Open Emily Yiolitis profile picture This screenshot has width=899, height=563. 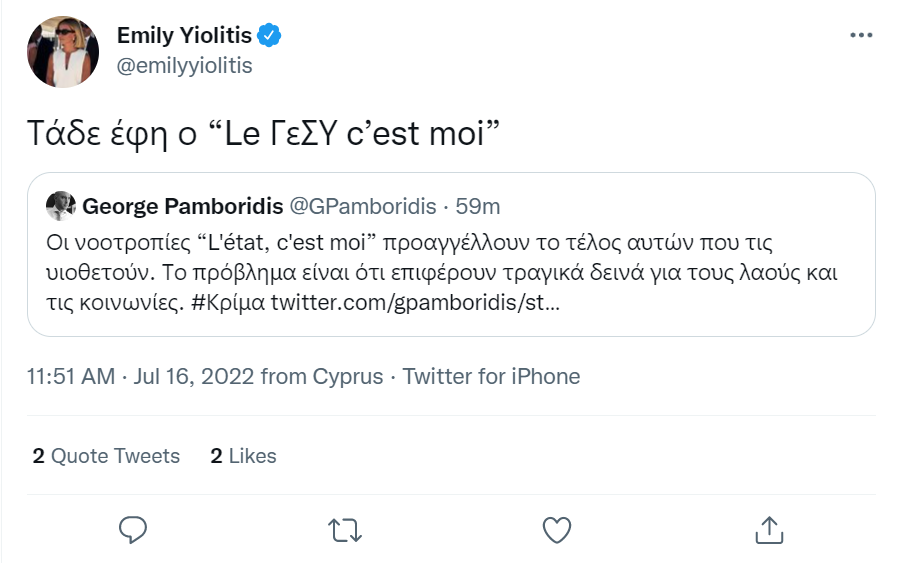[62, 51]
